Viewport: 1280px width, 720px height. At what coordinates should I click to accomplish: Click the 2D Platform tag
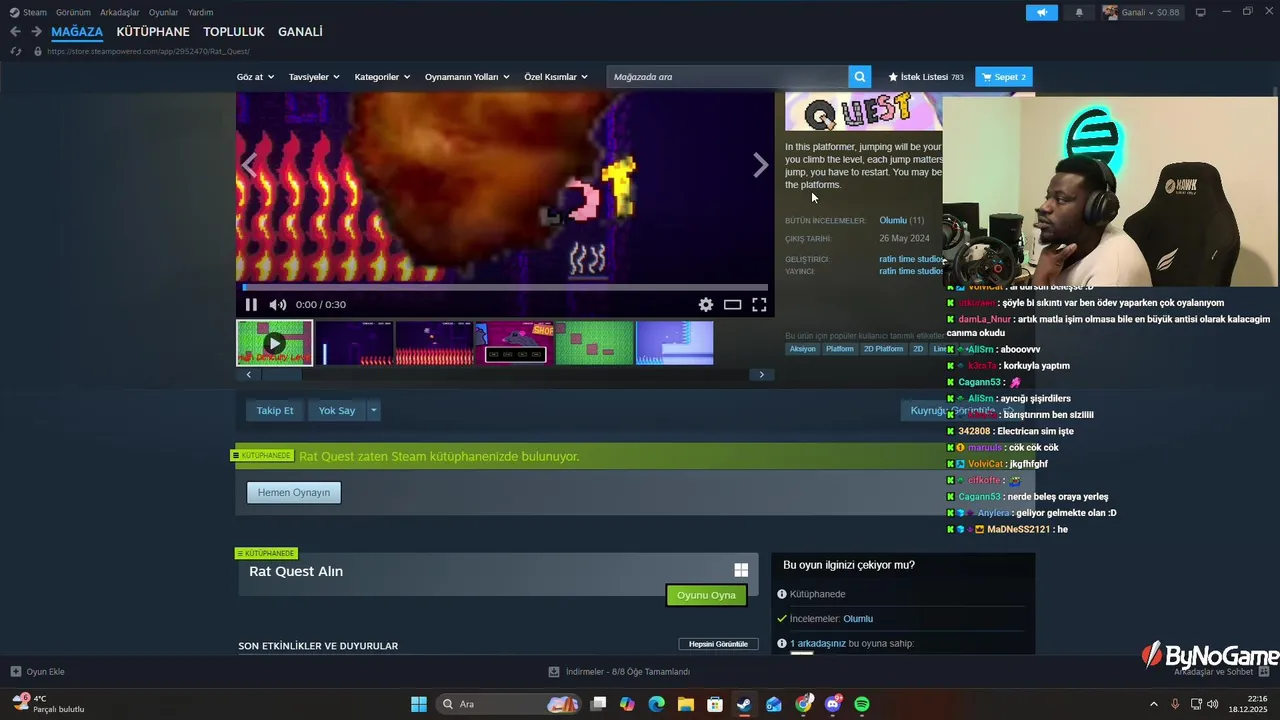tap(883, 349)
